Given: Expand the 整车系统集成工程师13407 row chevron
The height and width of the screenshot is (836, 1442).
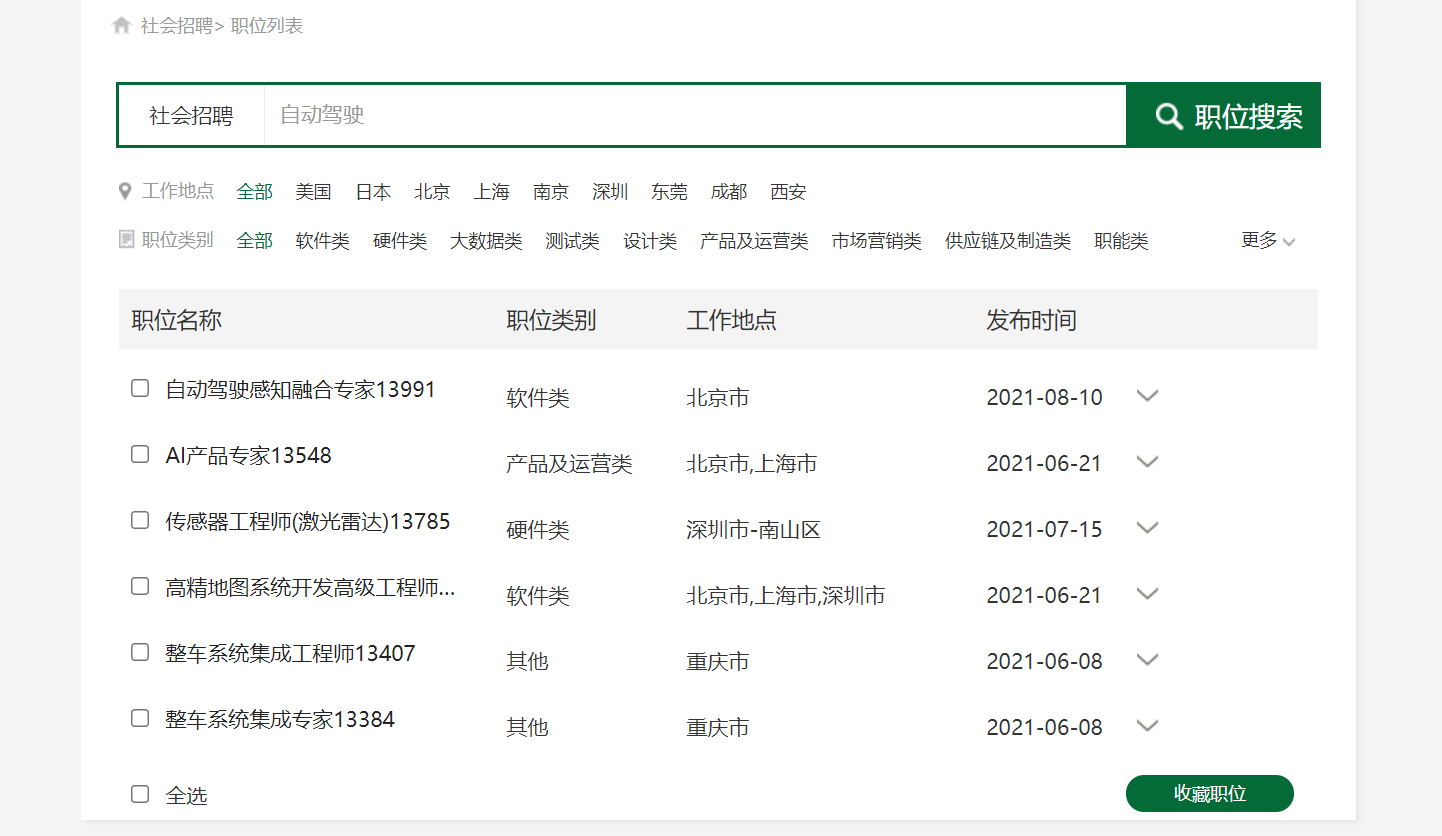Looking at the screenshot, I should point(1147,660).
